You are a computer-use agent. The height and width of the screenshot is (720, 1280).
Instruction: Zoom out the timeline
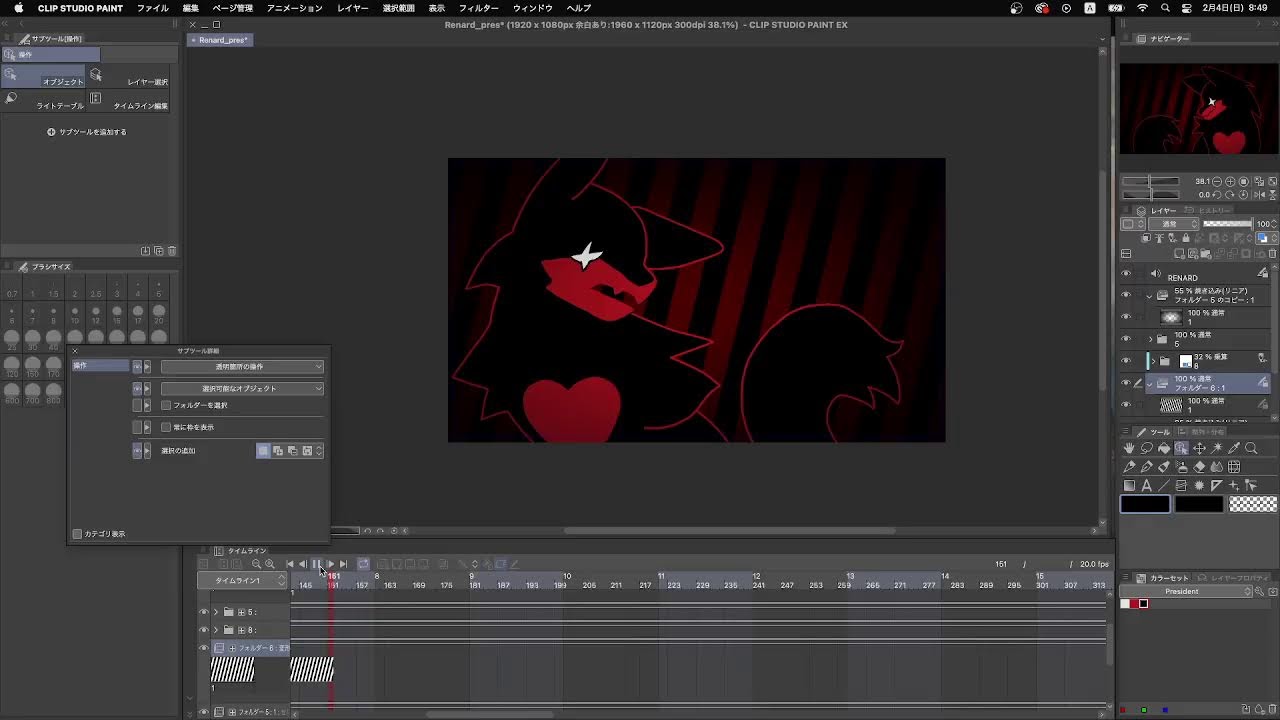coord(256,564)
